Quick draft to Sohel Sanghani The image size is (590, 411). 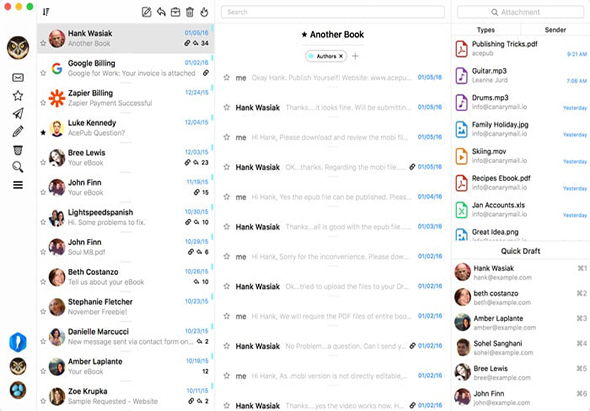point(521,347)
